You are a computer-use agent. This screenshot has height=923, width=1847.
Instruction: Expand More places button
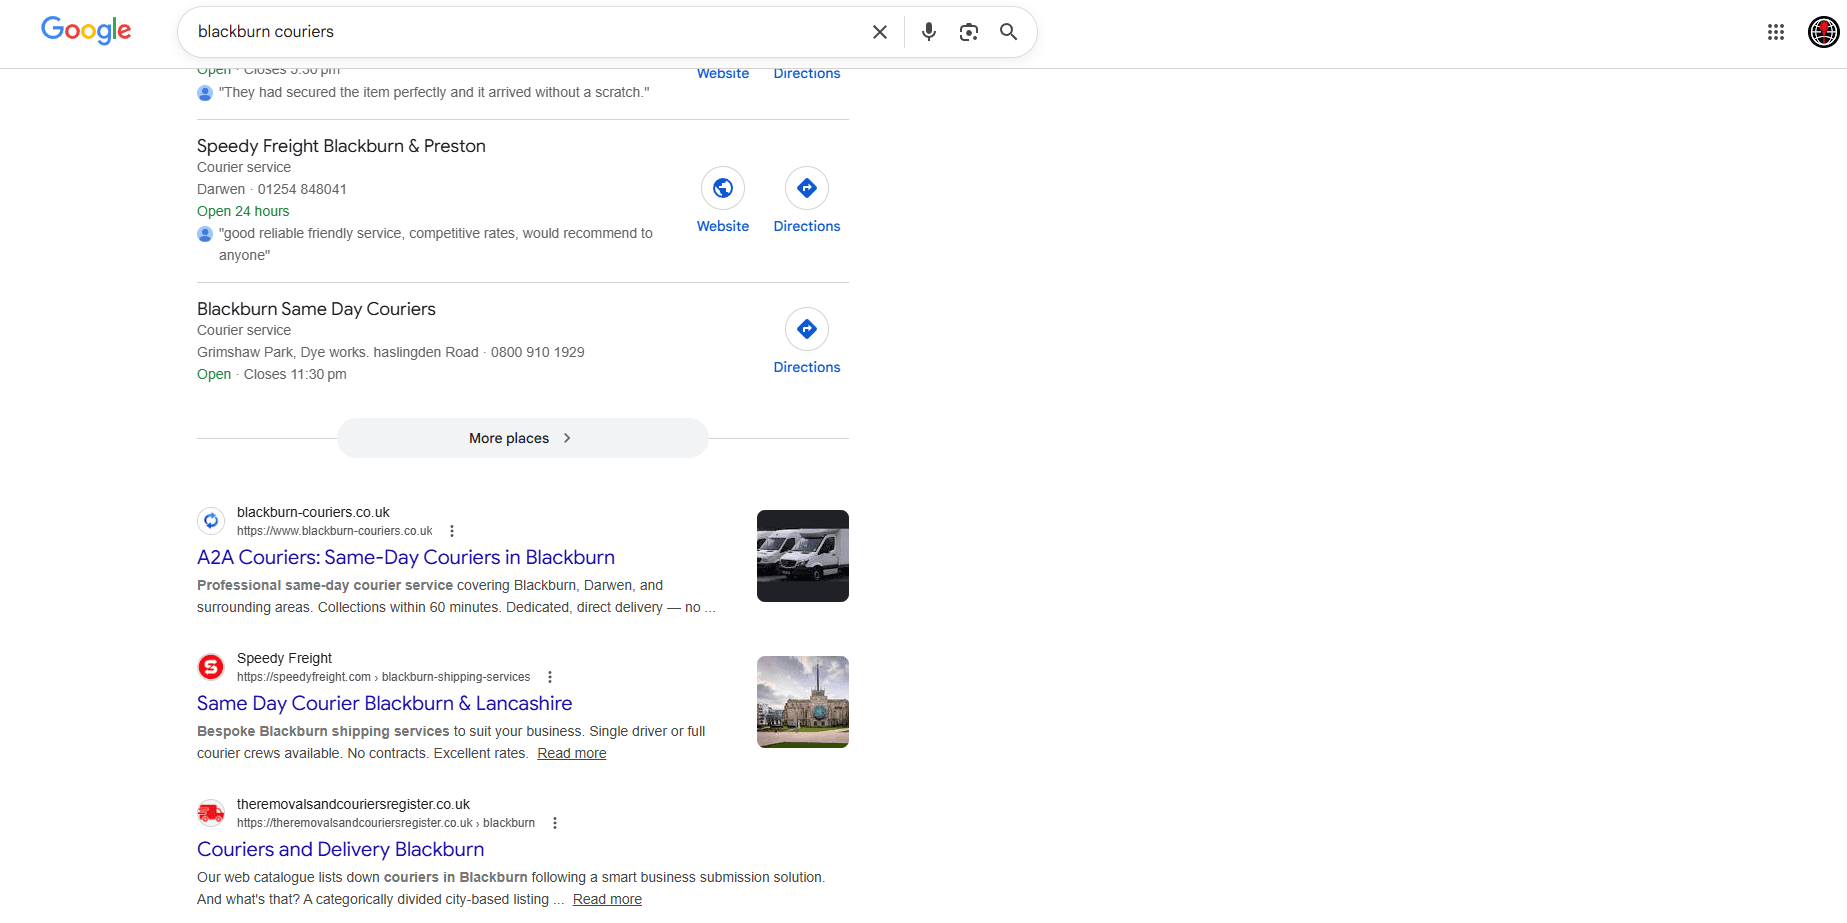[x=523, y=438]
